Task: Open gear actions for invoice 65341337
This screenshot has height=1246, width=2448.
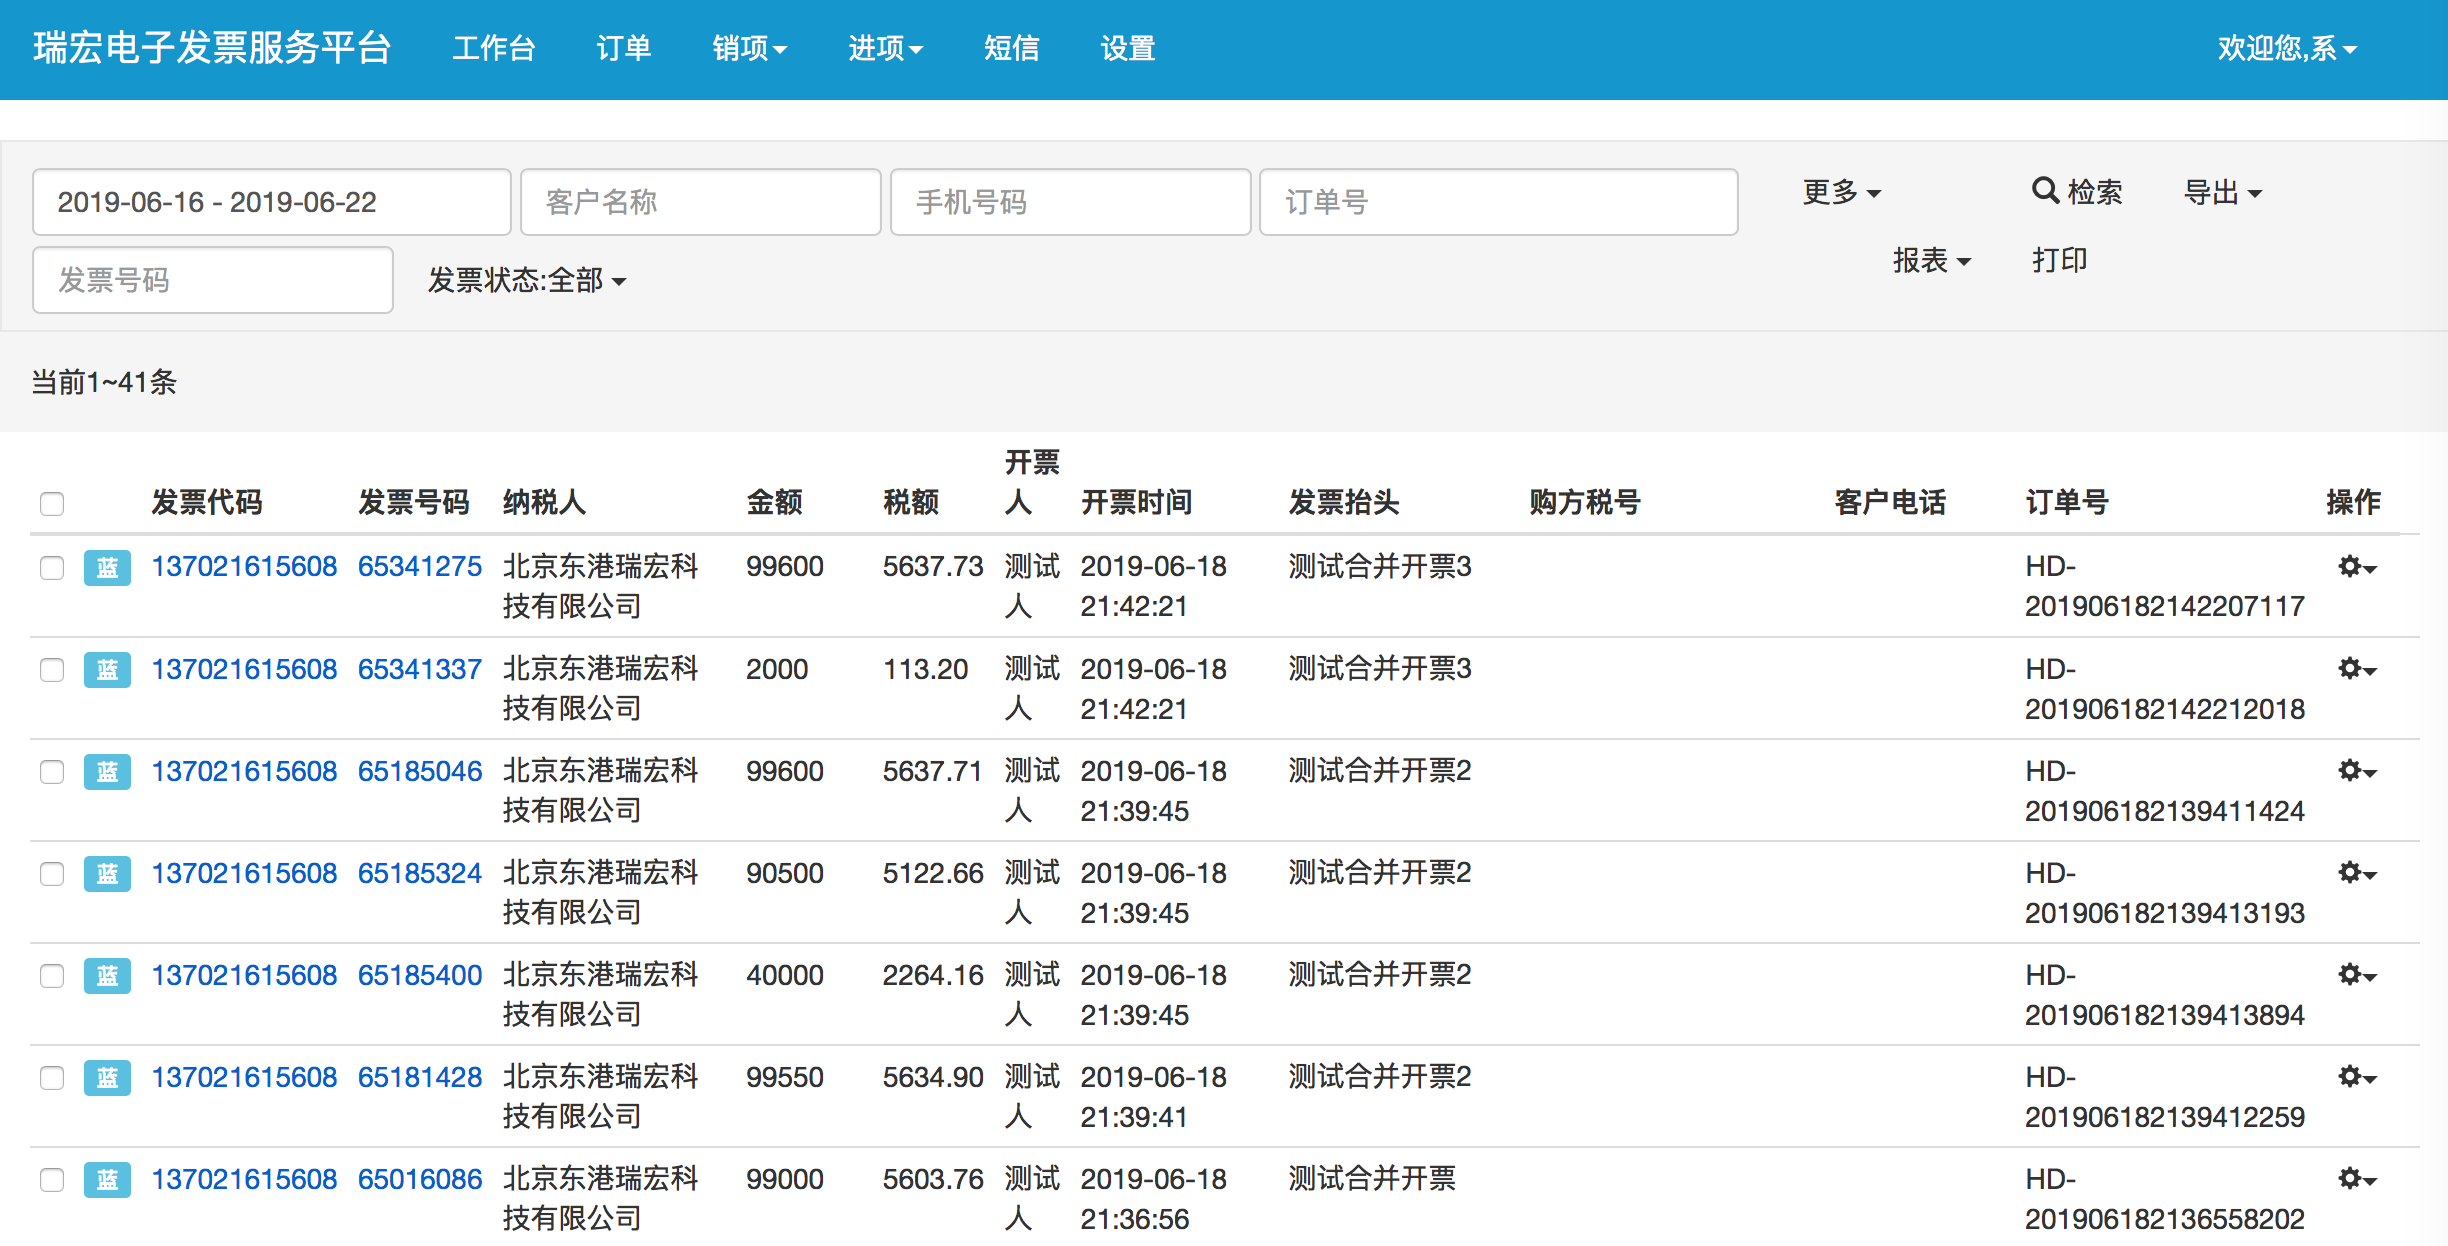Action: click(2357, 669)
